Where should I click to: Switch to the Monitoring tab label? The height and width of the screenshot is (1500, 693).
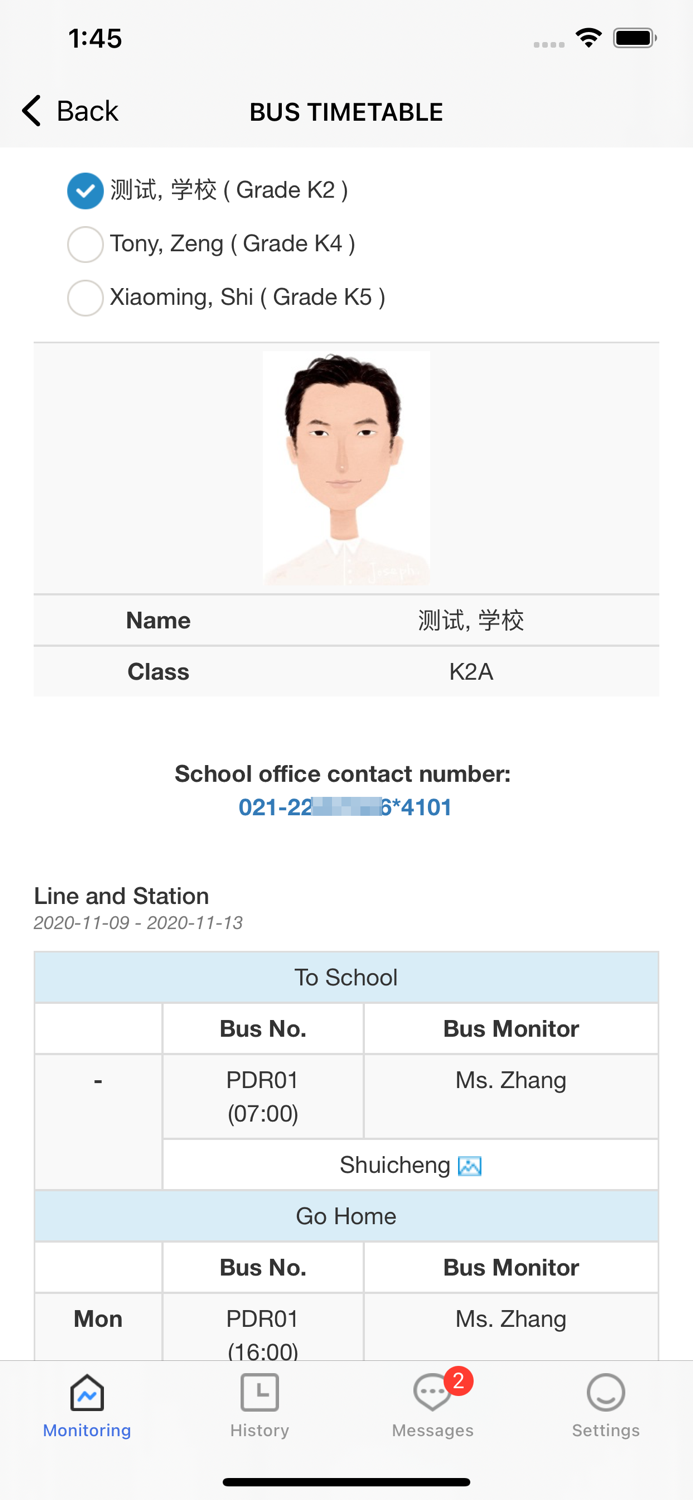pyautogui.click(x=87, y=1431)
